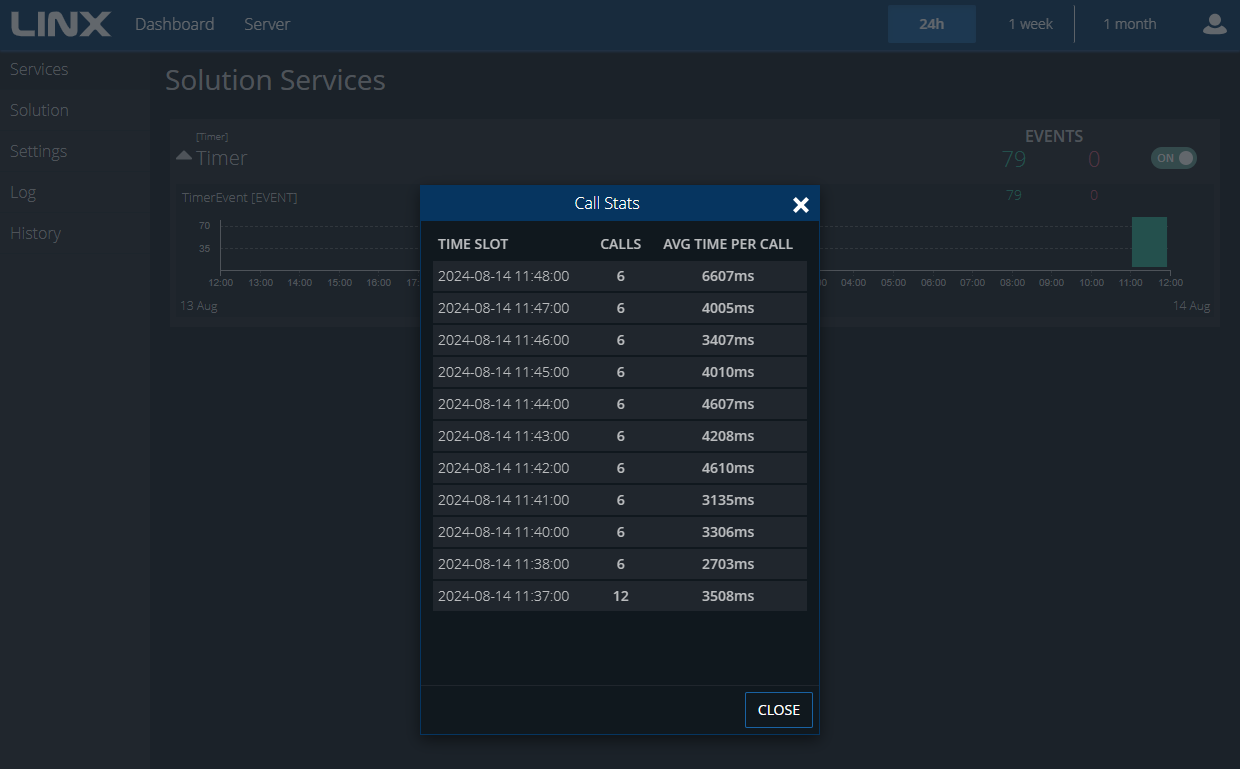
Task: Collapse the Timer service section
Action: [184, 157]
